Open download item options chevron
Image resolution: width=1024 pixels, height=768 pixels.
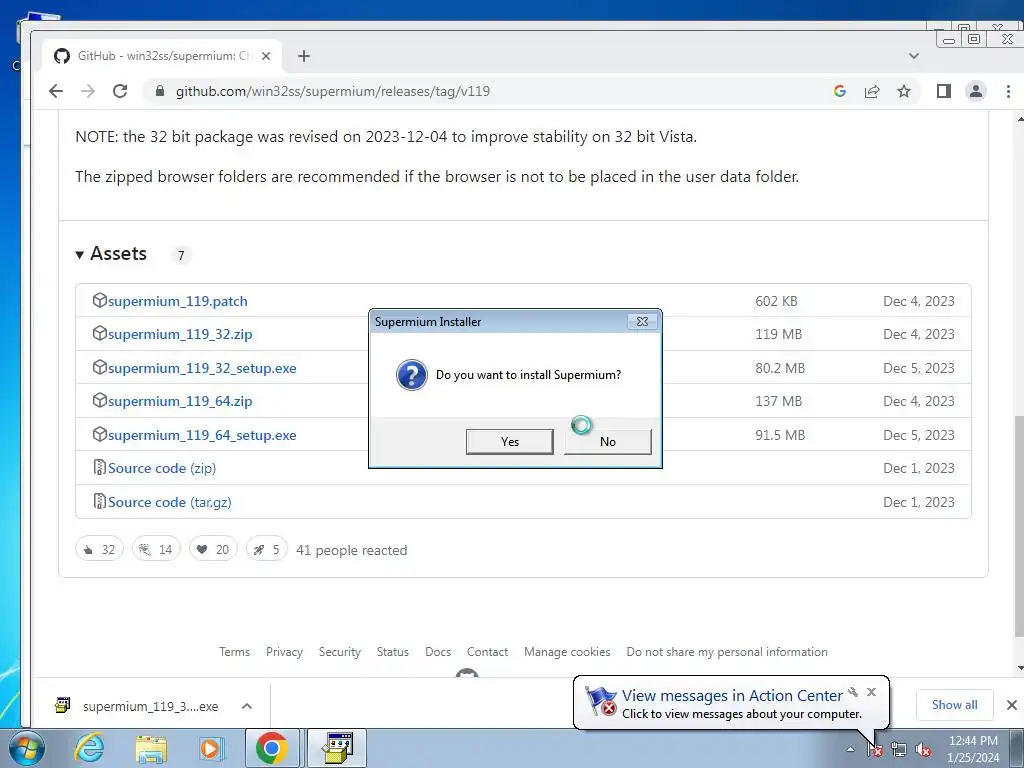point(247,706)
